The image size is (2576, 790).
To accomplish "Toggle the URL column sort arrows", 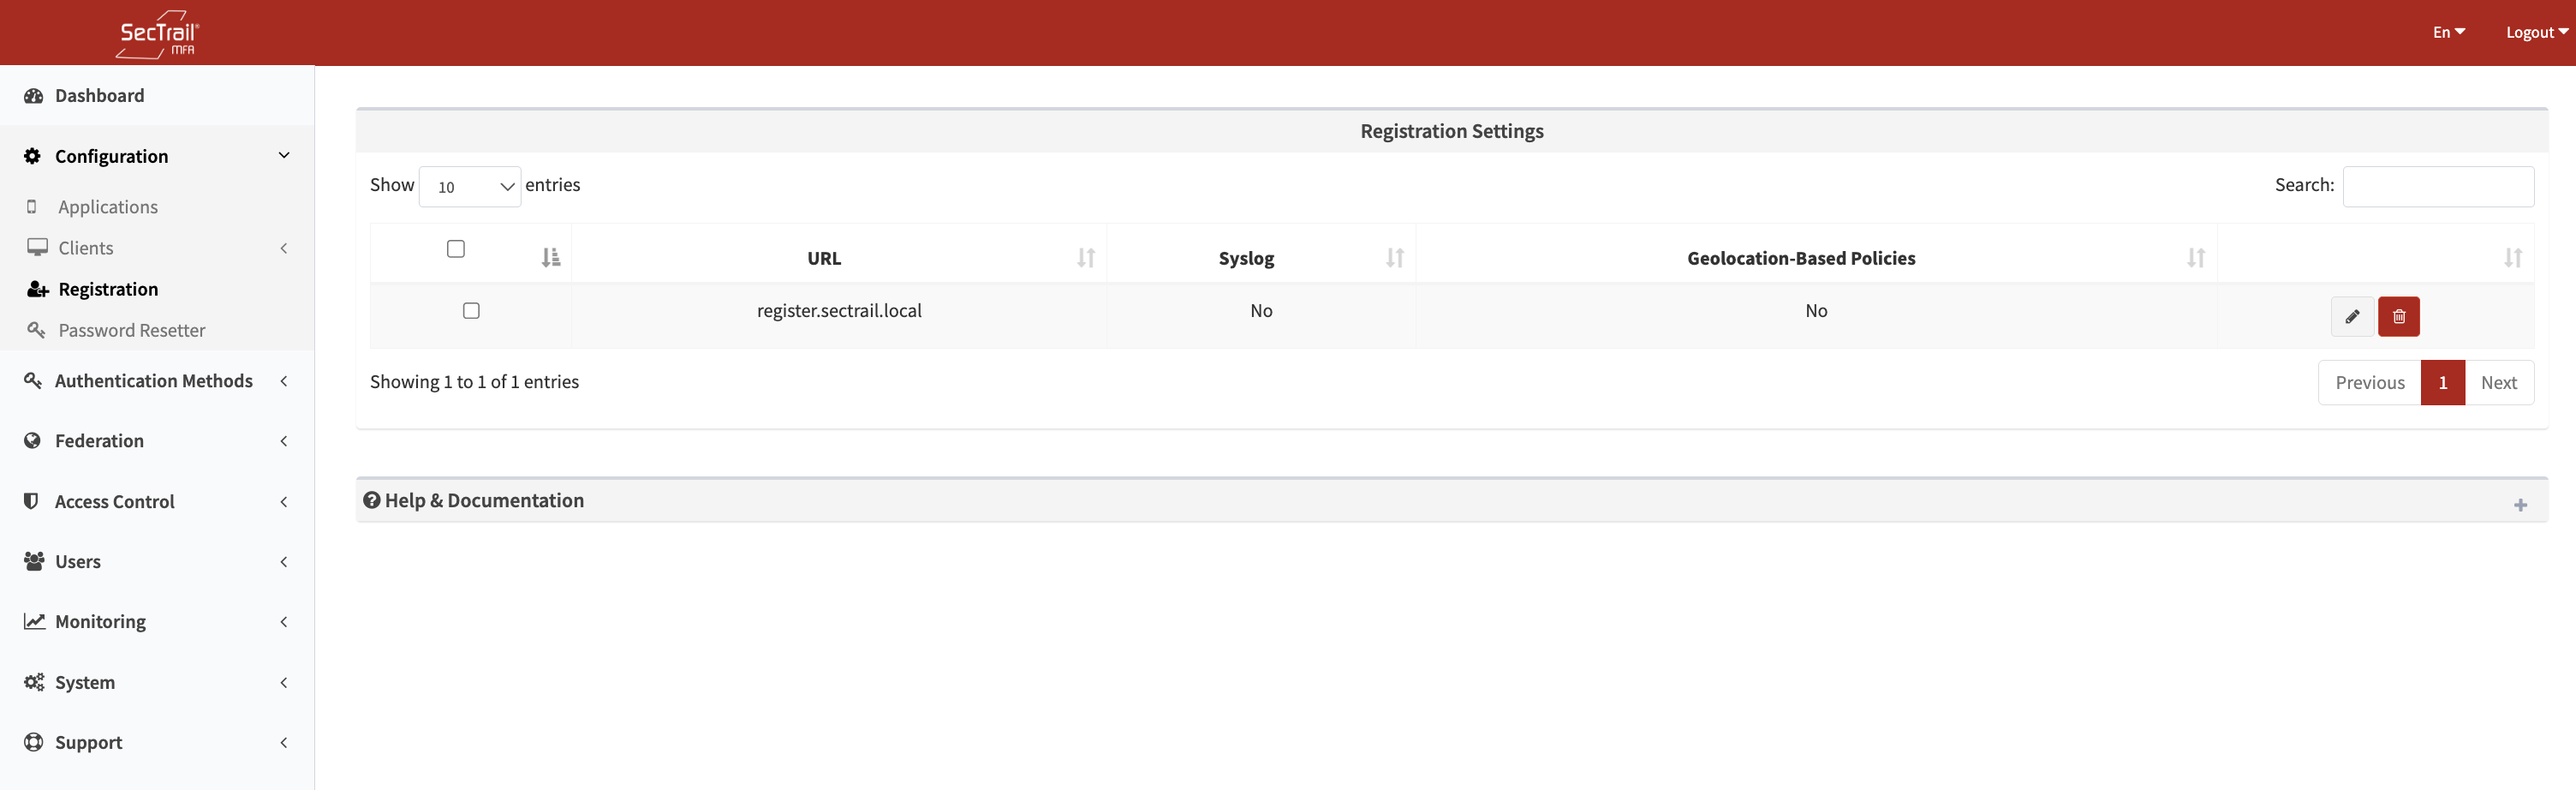I will coord(1086,257).
